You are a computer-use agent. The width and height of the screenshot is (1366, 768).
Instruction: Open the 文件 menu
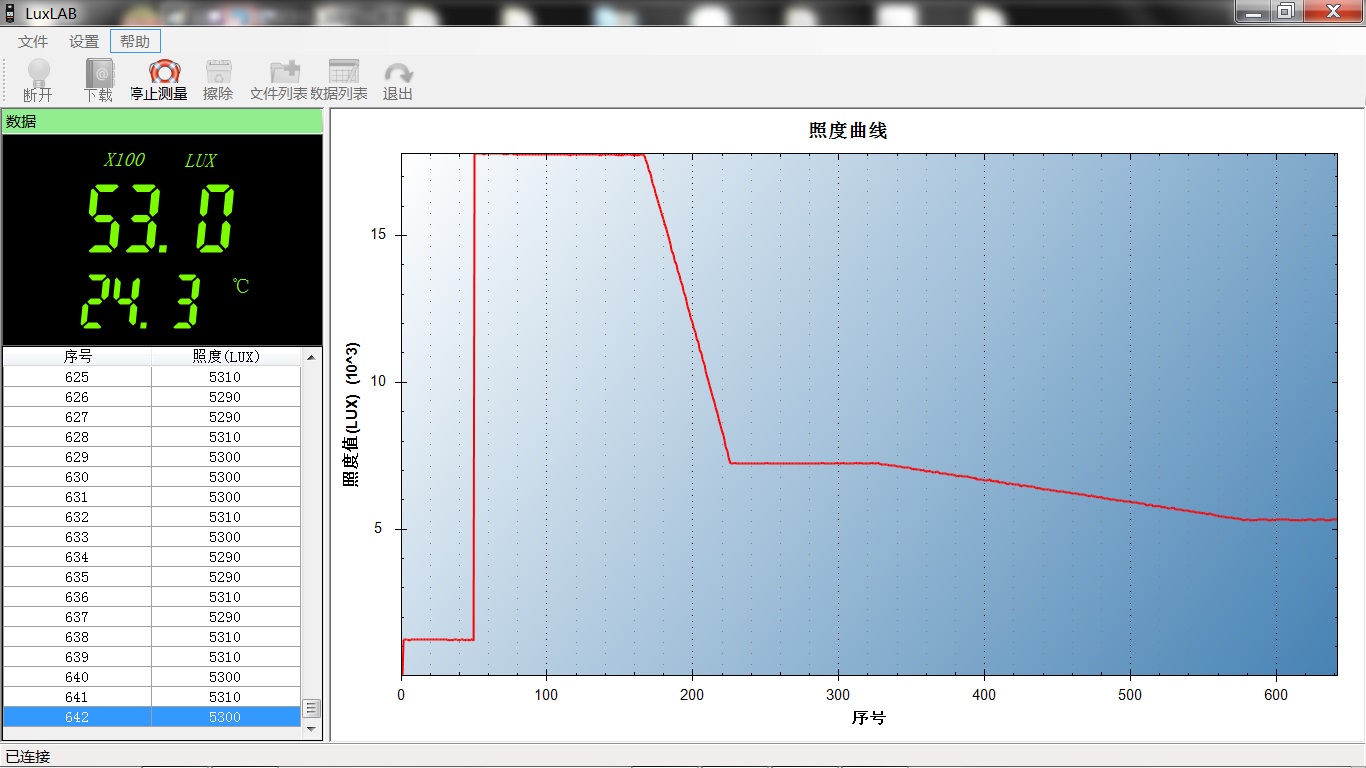[x=33, y=42]
